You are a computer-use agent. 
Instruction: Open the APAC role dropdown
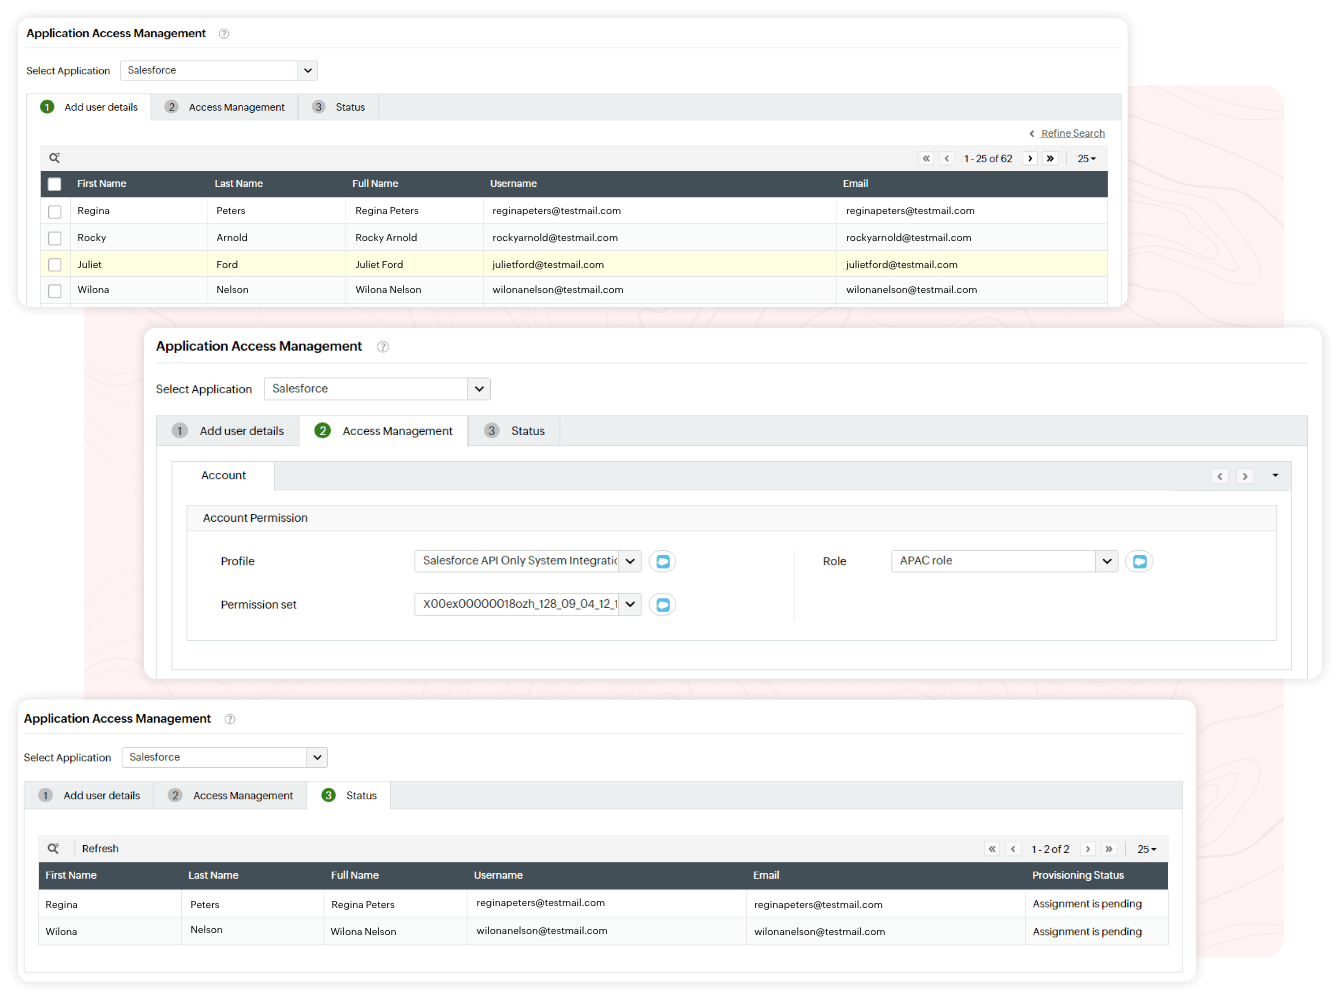[1107, 561]
